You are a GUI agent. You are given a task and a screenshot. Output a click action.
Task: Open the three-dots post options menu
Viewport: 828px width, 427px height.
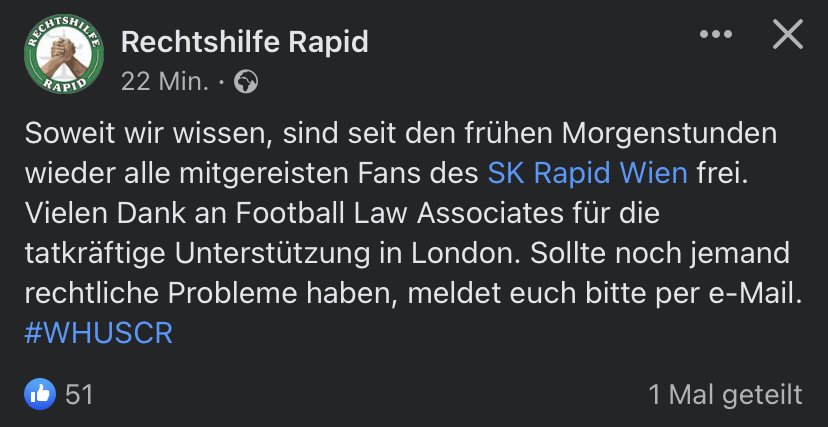716,34
